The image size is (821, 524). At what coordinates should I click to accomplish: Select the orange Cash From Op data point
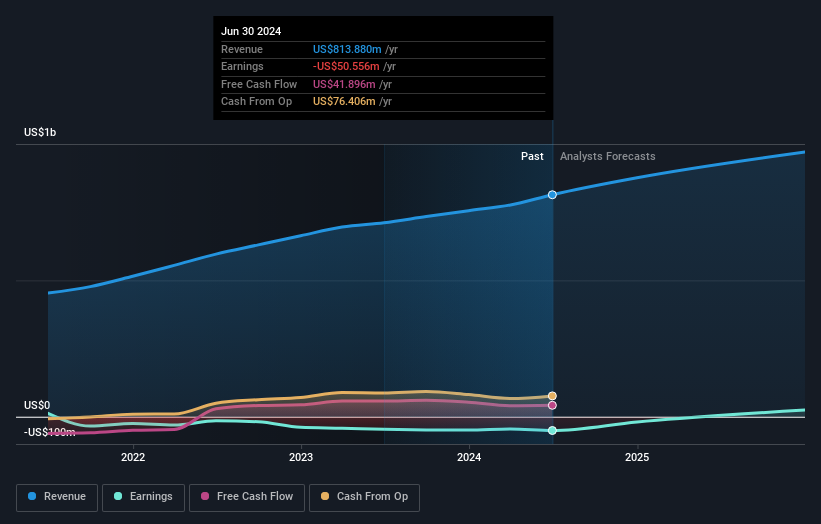pos(552,396)
